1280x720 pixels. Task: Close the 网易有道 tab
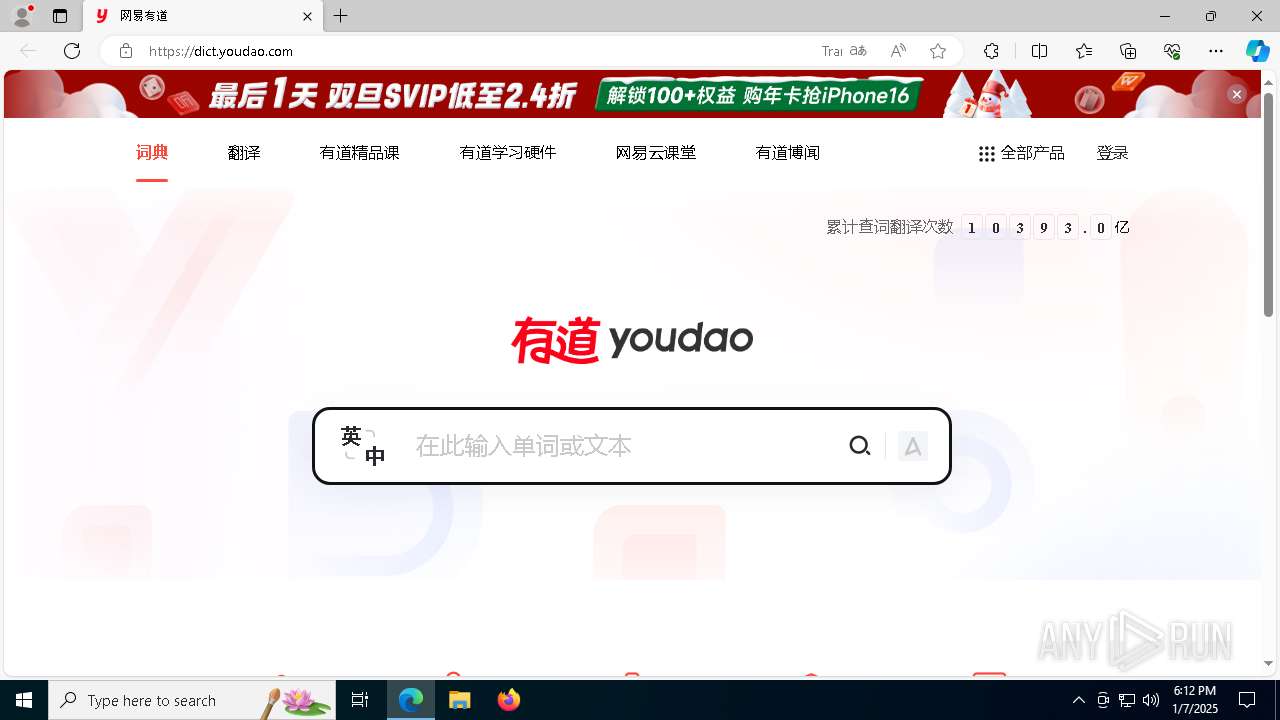tap(308, 16)
